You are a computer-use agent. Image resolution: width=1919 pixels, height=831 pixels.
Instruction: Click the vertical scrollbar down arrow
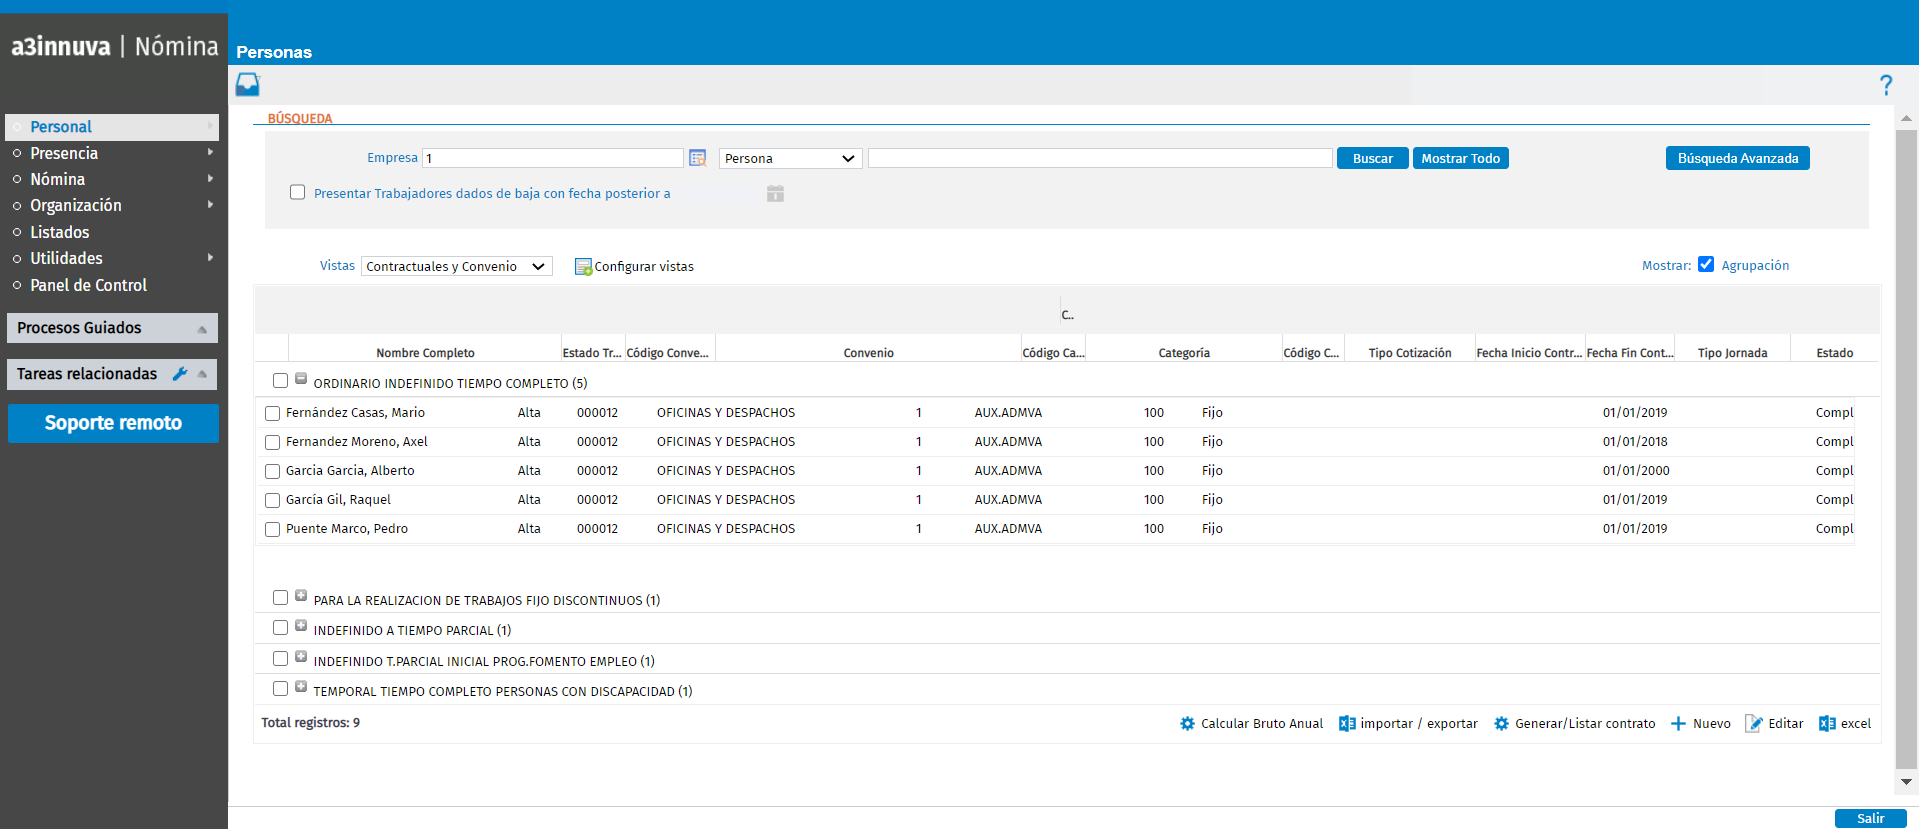pos(1906,782)
